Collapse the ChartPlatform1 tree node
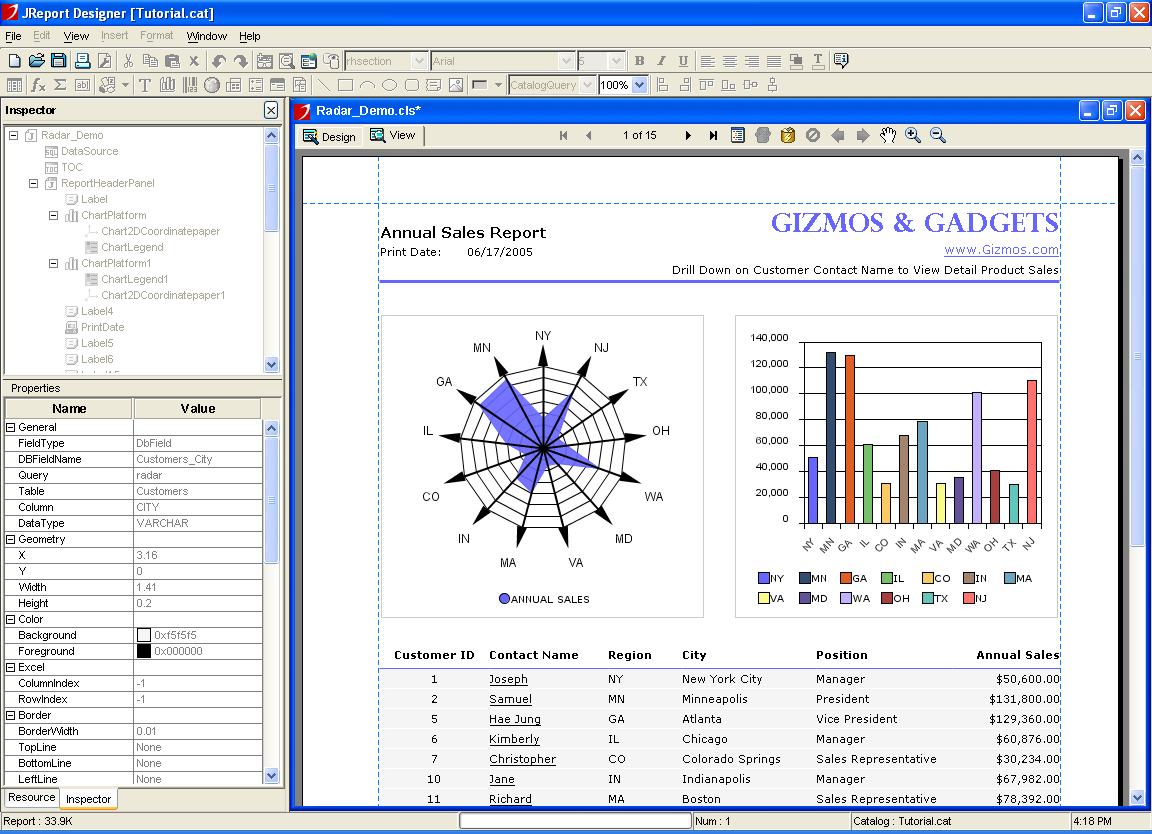 [53, 263]
